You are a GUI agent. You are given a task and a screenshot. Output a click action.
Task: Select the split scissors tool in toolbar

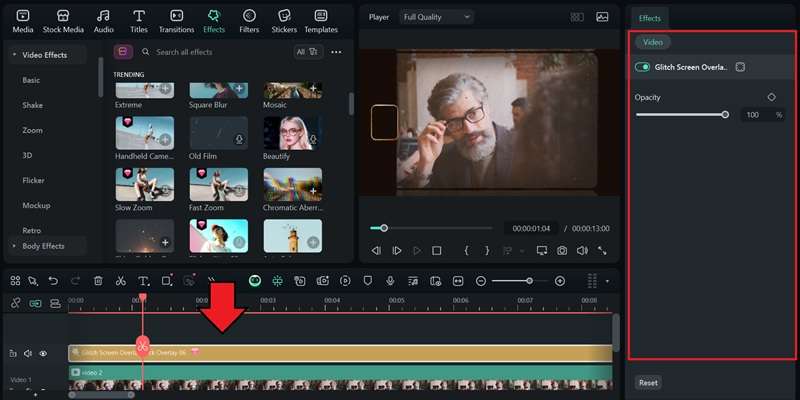(120, 281)
